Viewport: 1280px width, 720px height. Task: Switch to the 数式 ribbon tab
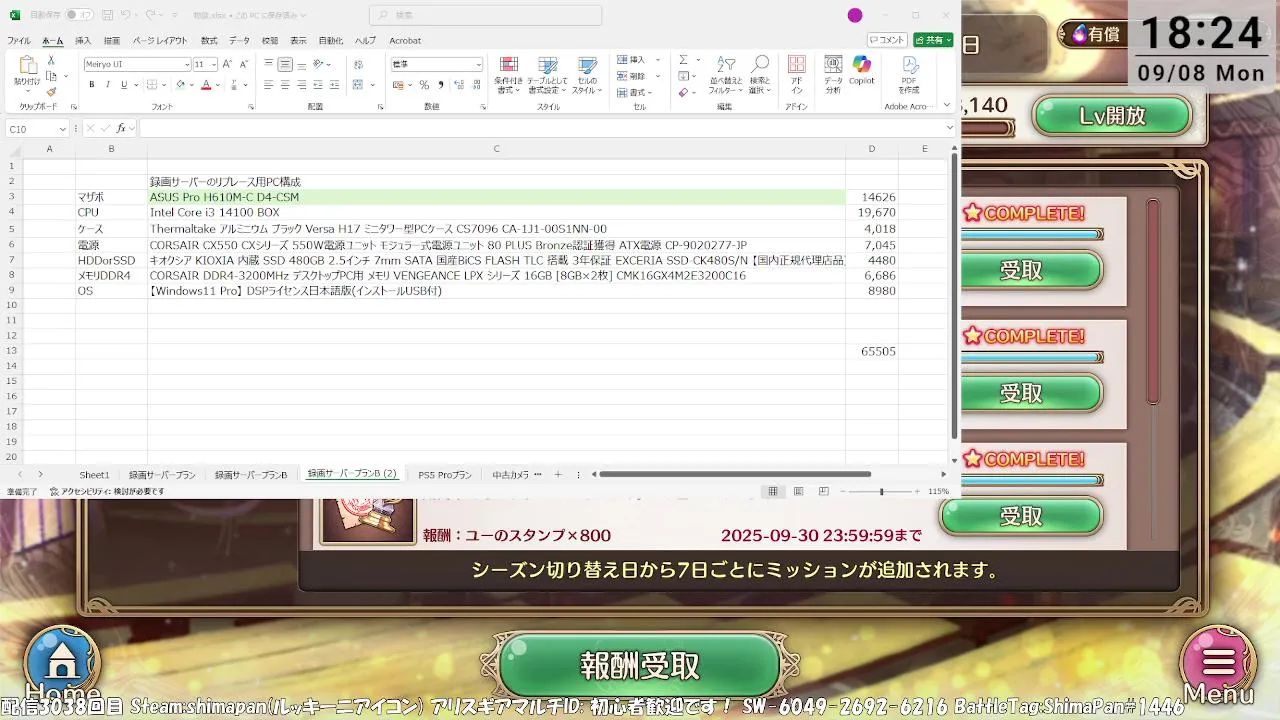tap(209, 41)
